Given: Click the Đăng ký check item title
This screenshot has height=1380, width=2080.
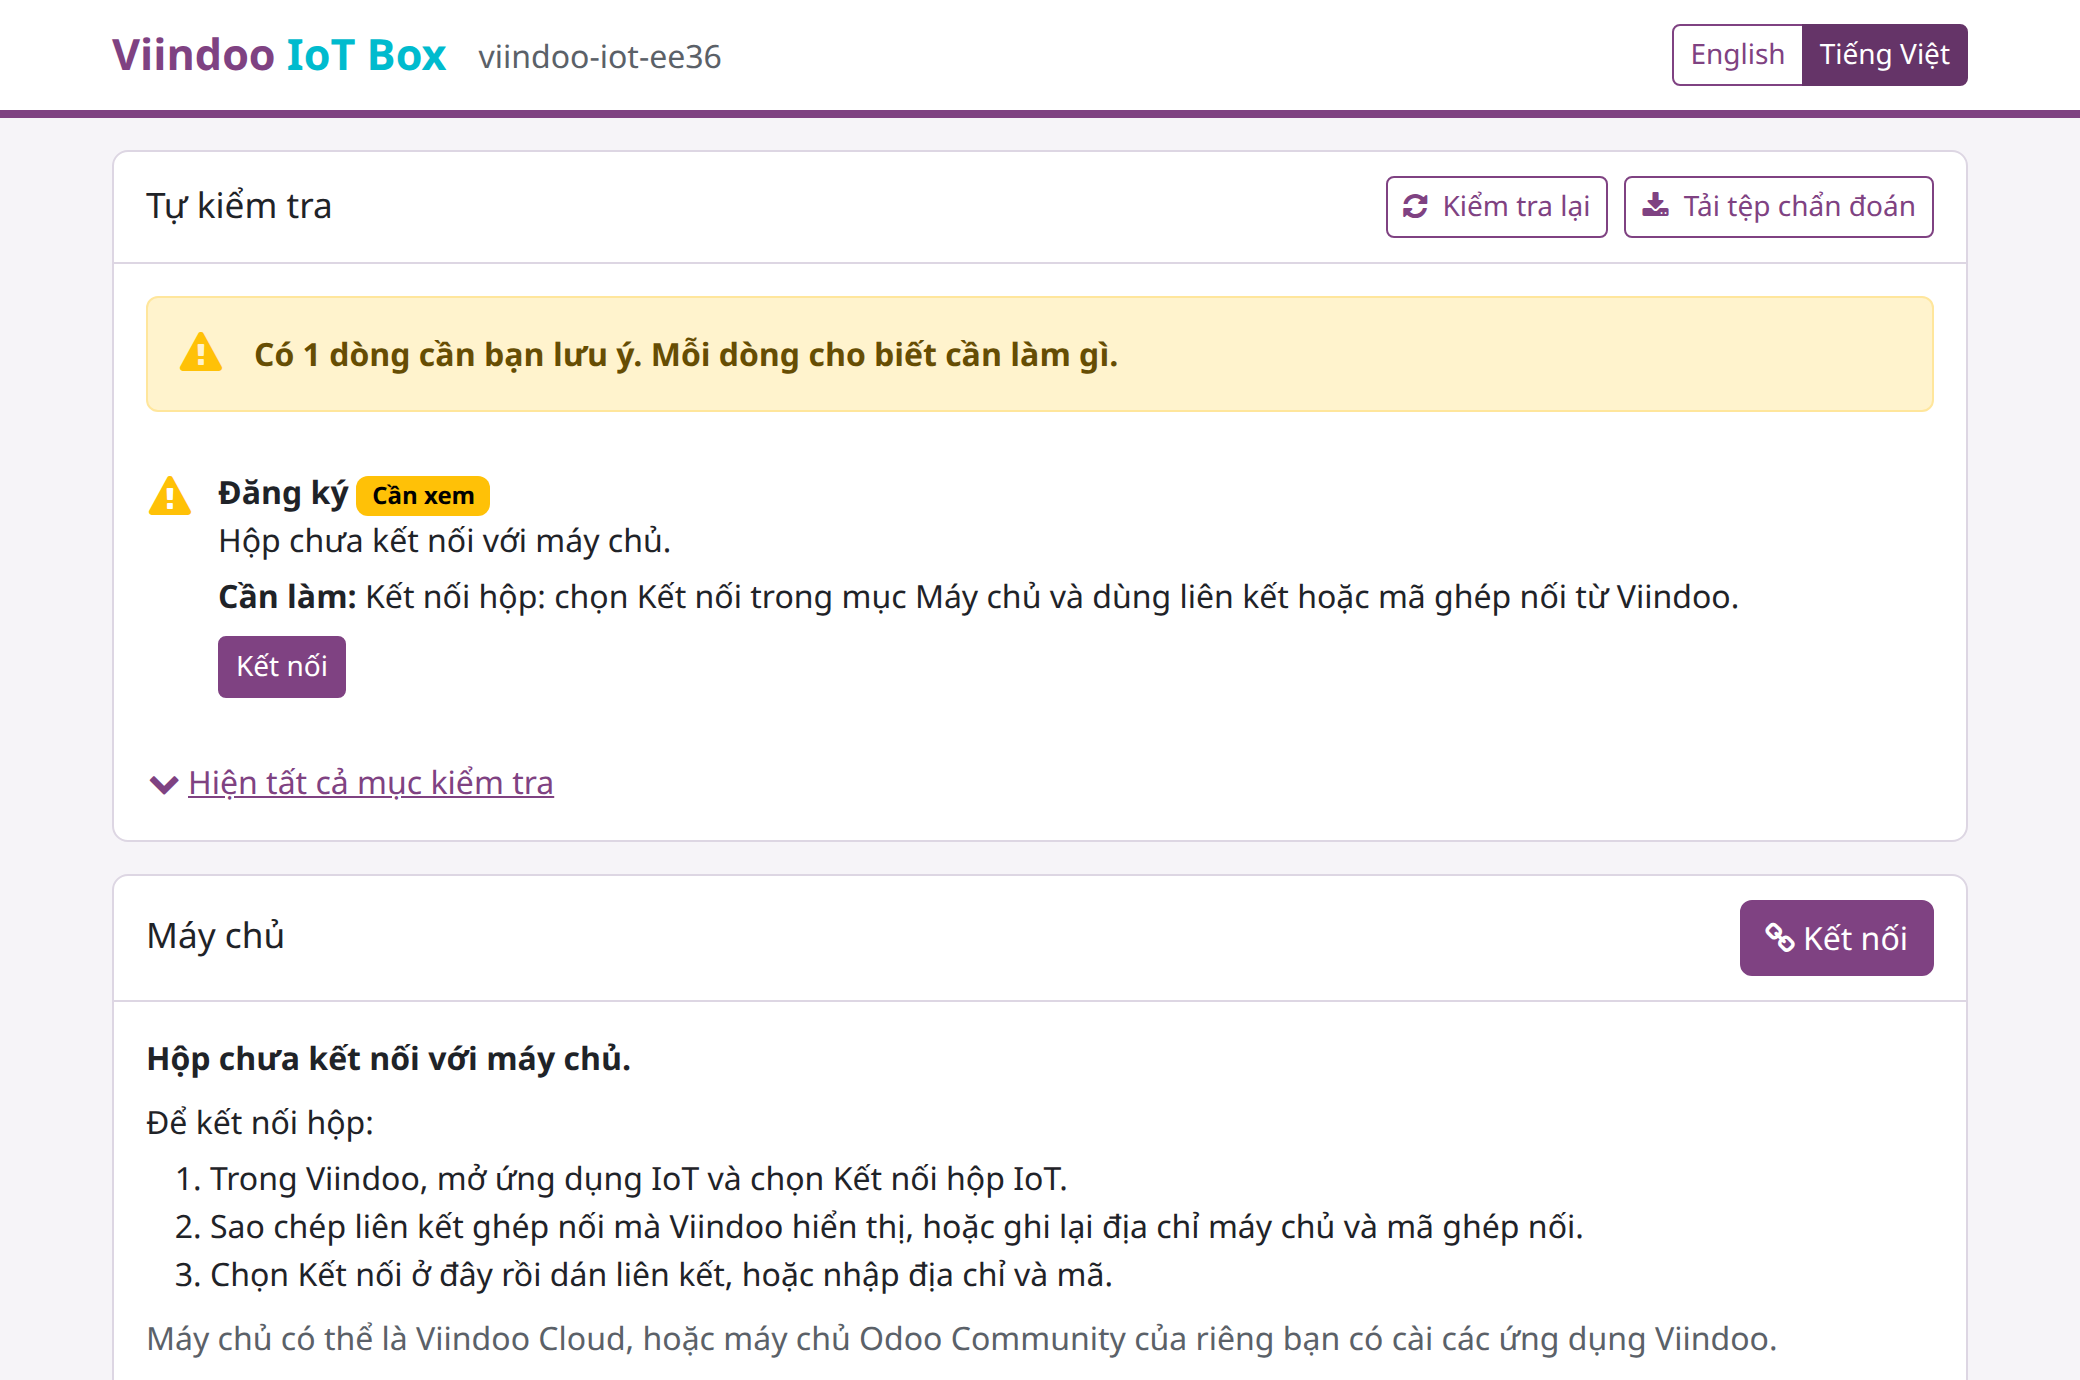Looking at the screenshot, I should pos(283,494).
